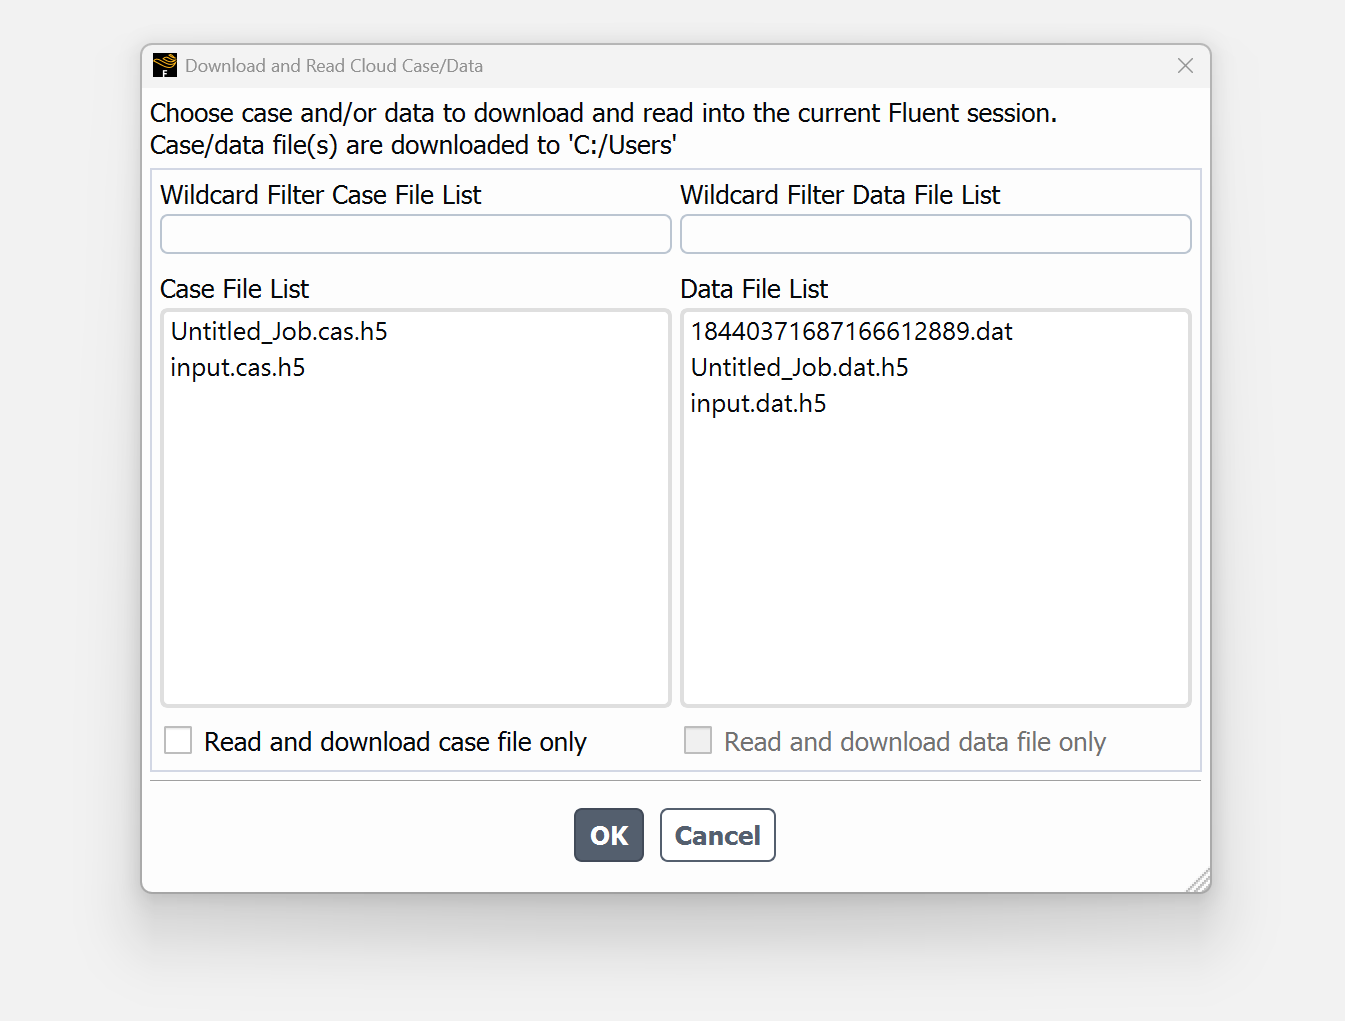This screenshot has width=1345, height=1021.
Task: Close the Download and Read Cloud Case/Data dialog
Action: (1185, 66)
